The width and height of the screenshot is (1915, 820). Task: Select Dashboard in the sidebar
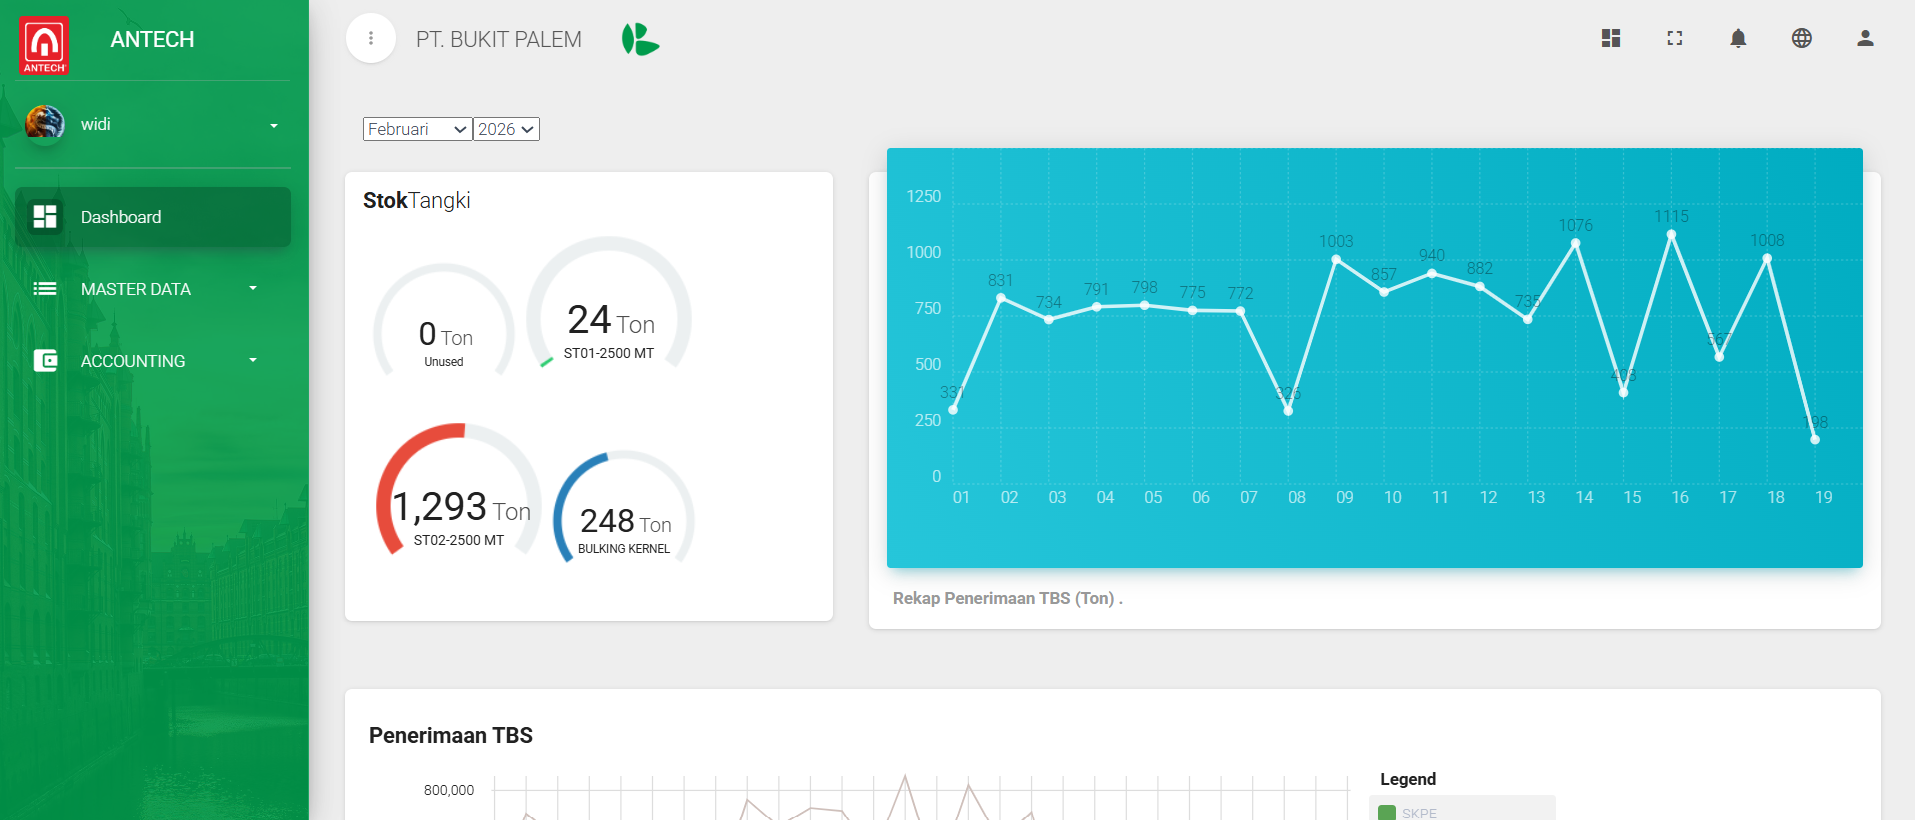(x=153, y=217)
